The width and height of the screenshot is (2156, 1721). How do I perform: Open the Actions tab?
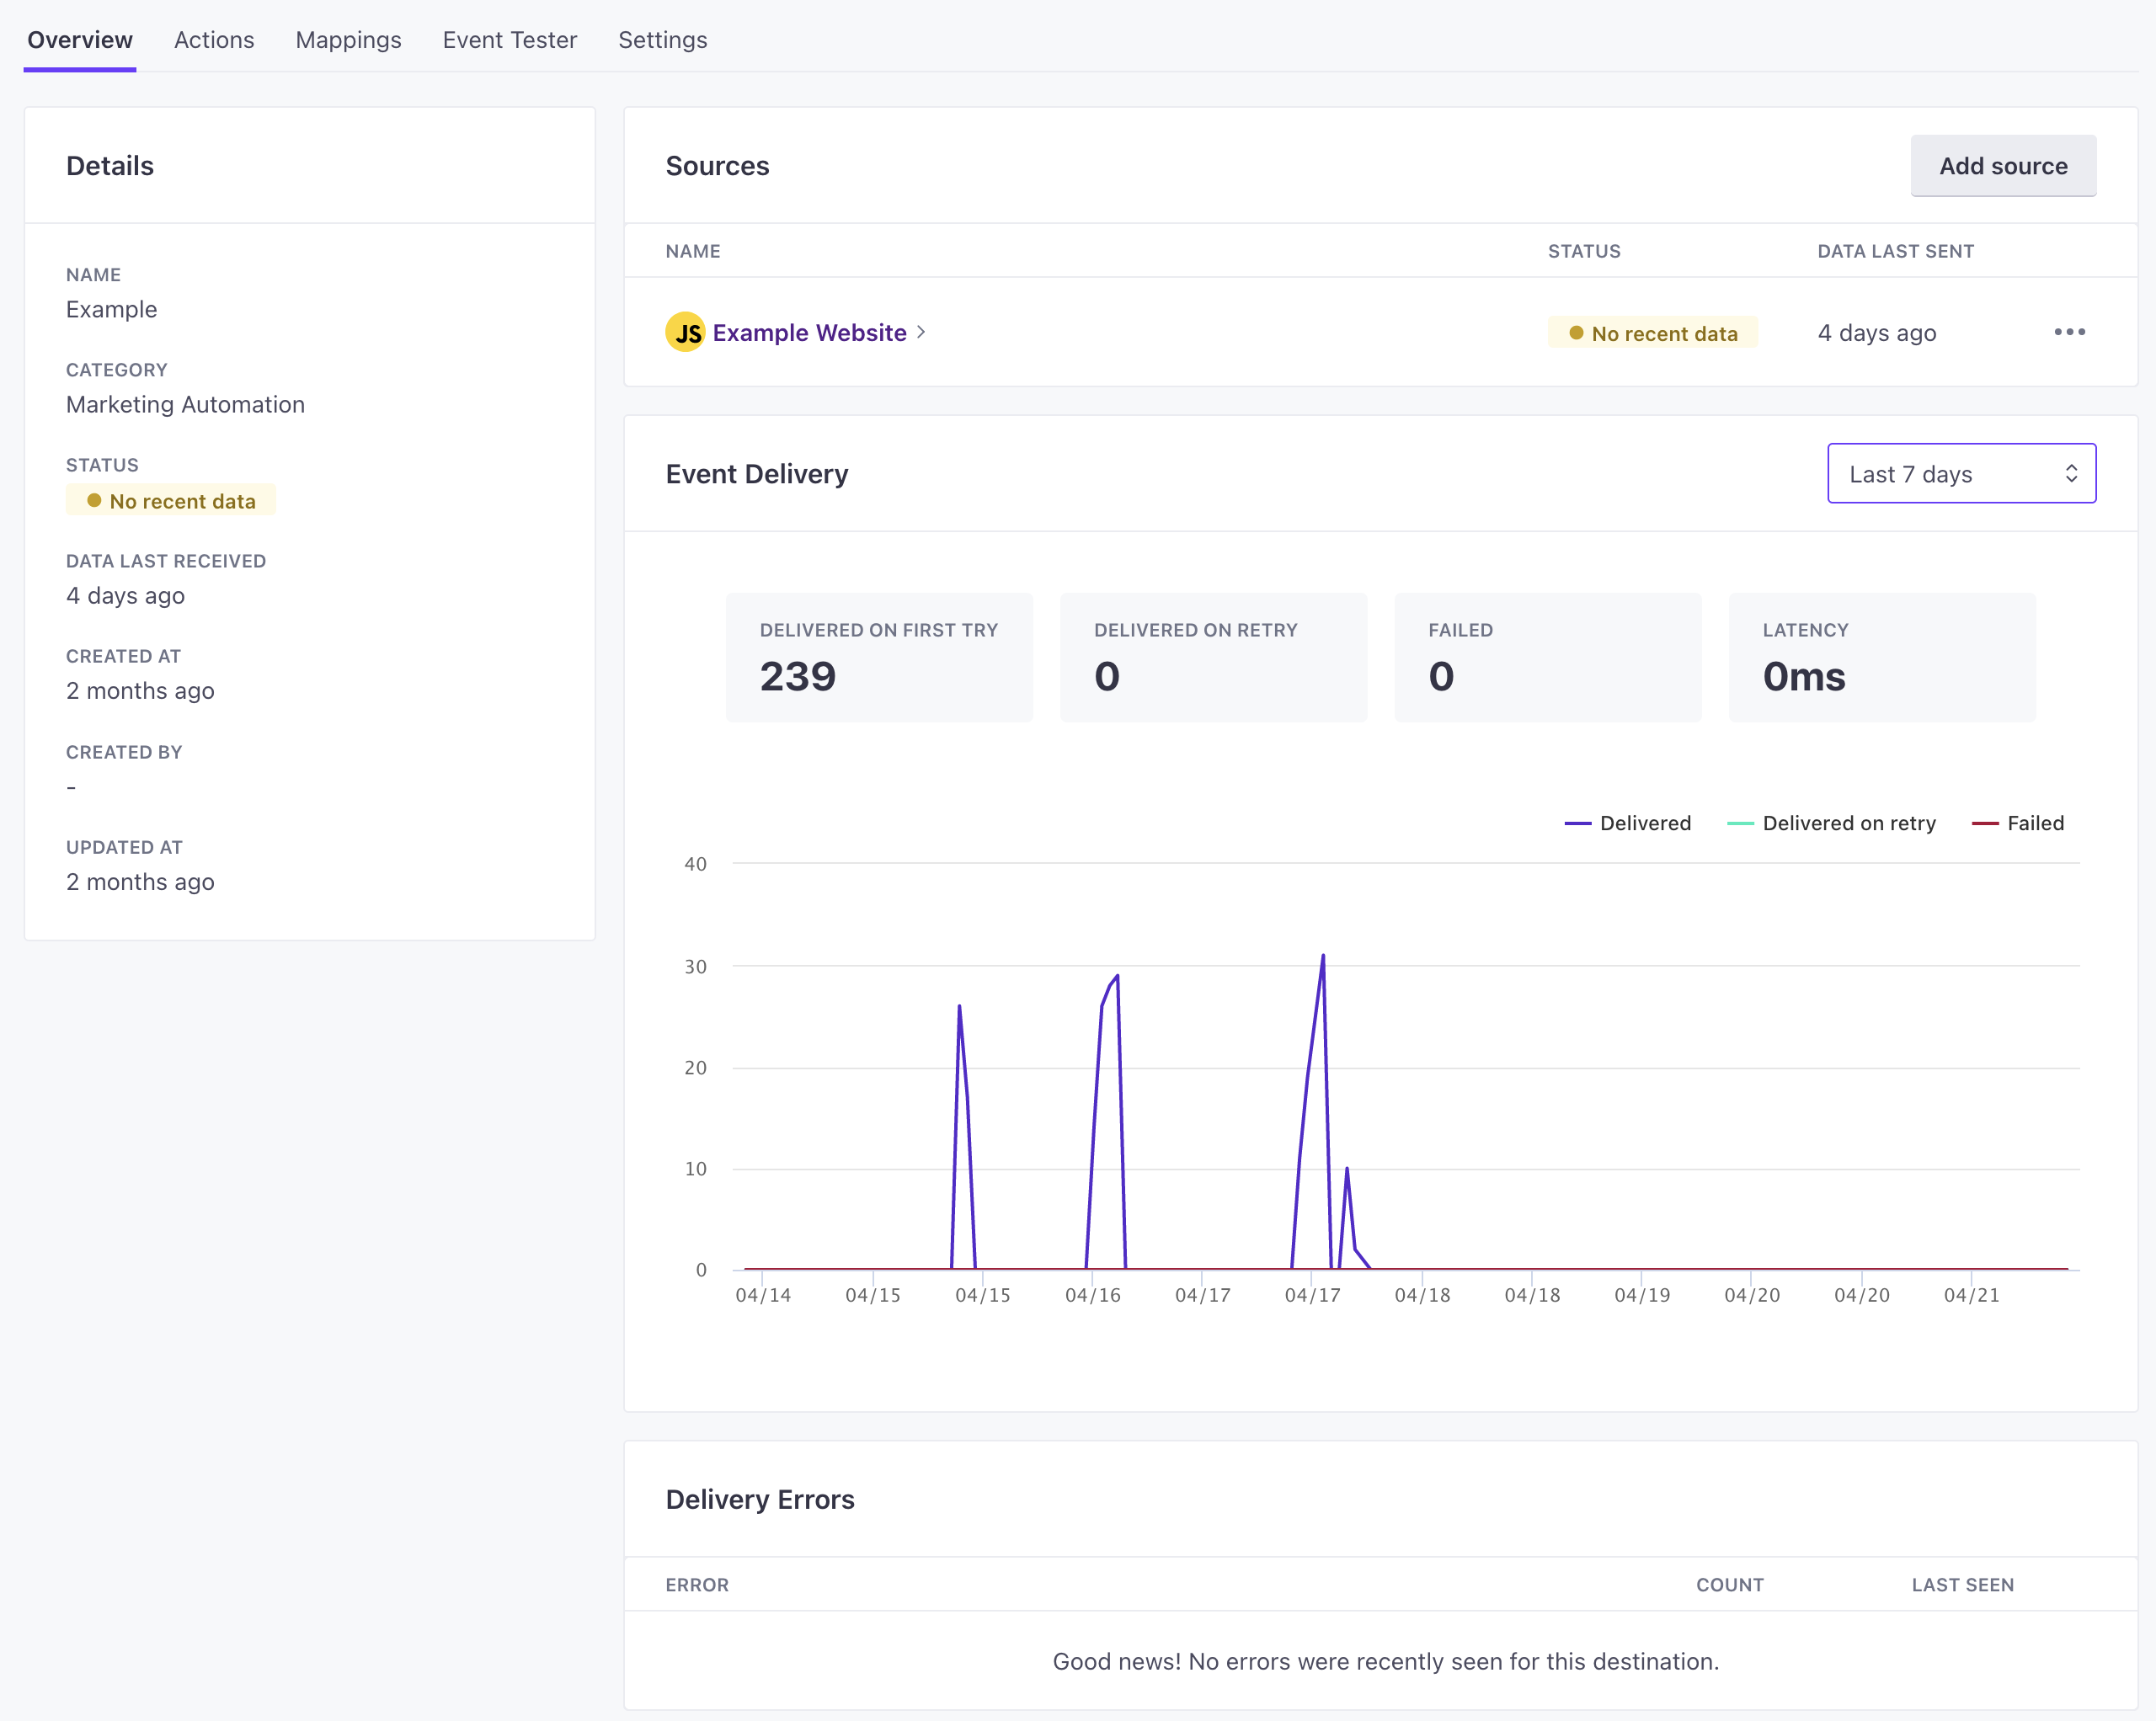coord(214,40)
